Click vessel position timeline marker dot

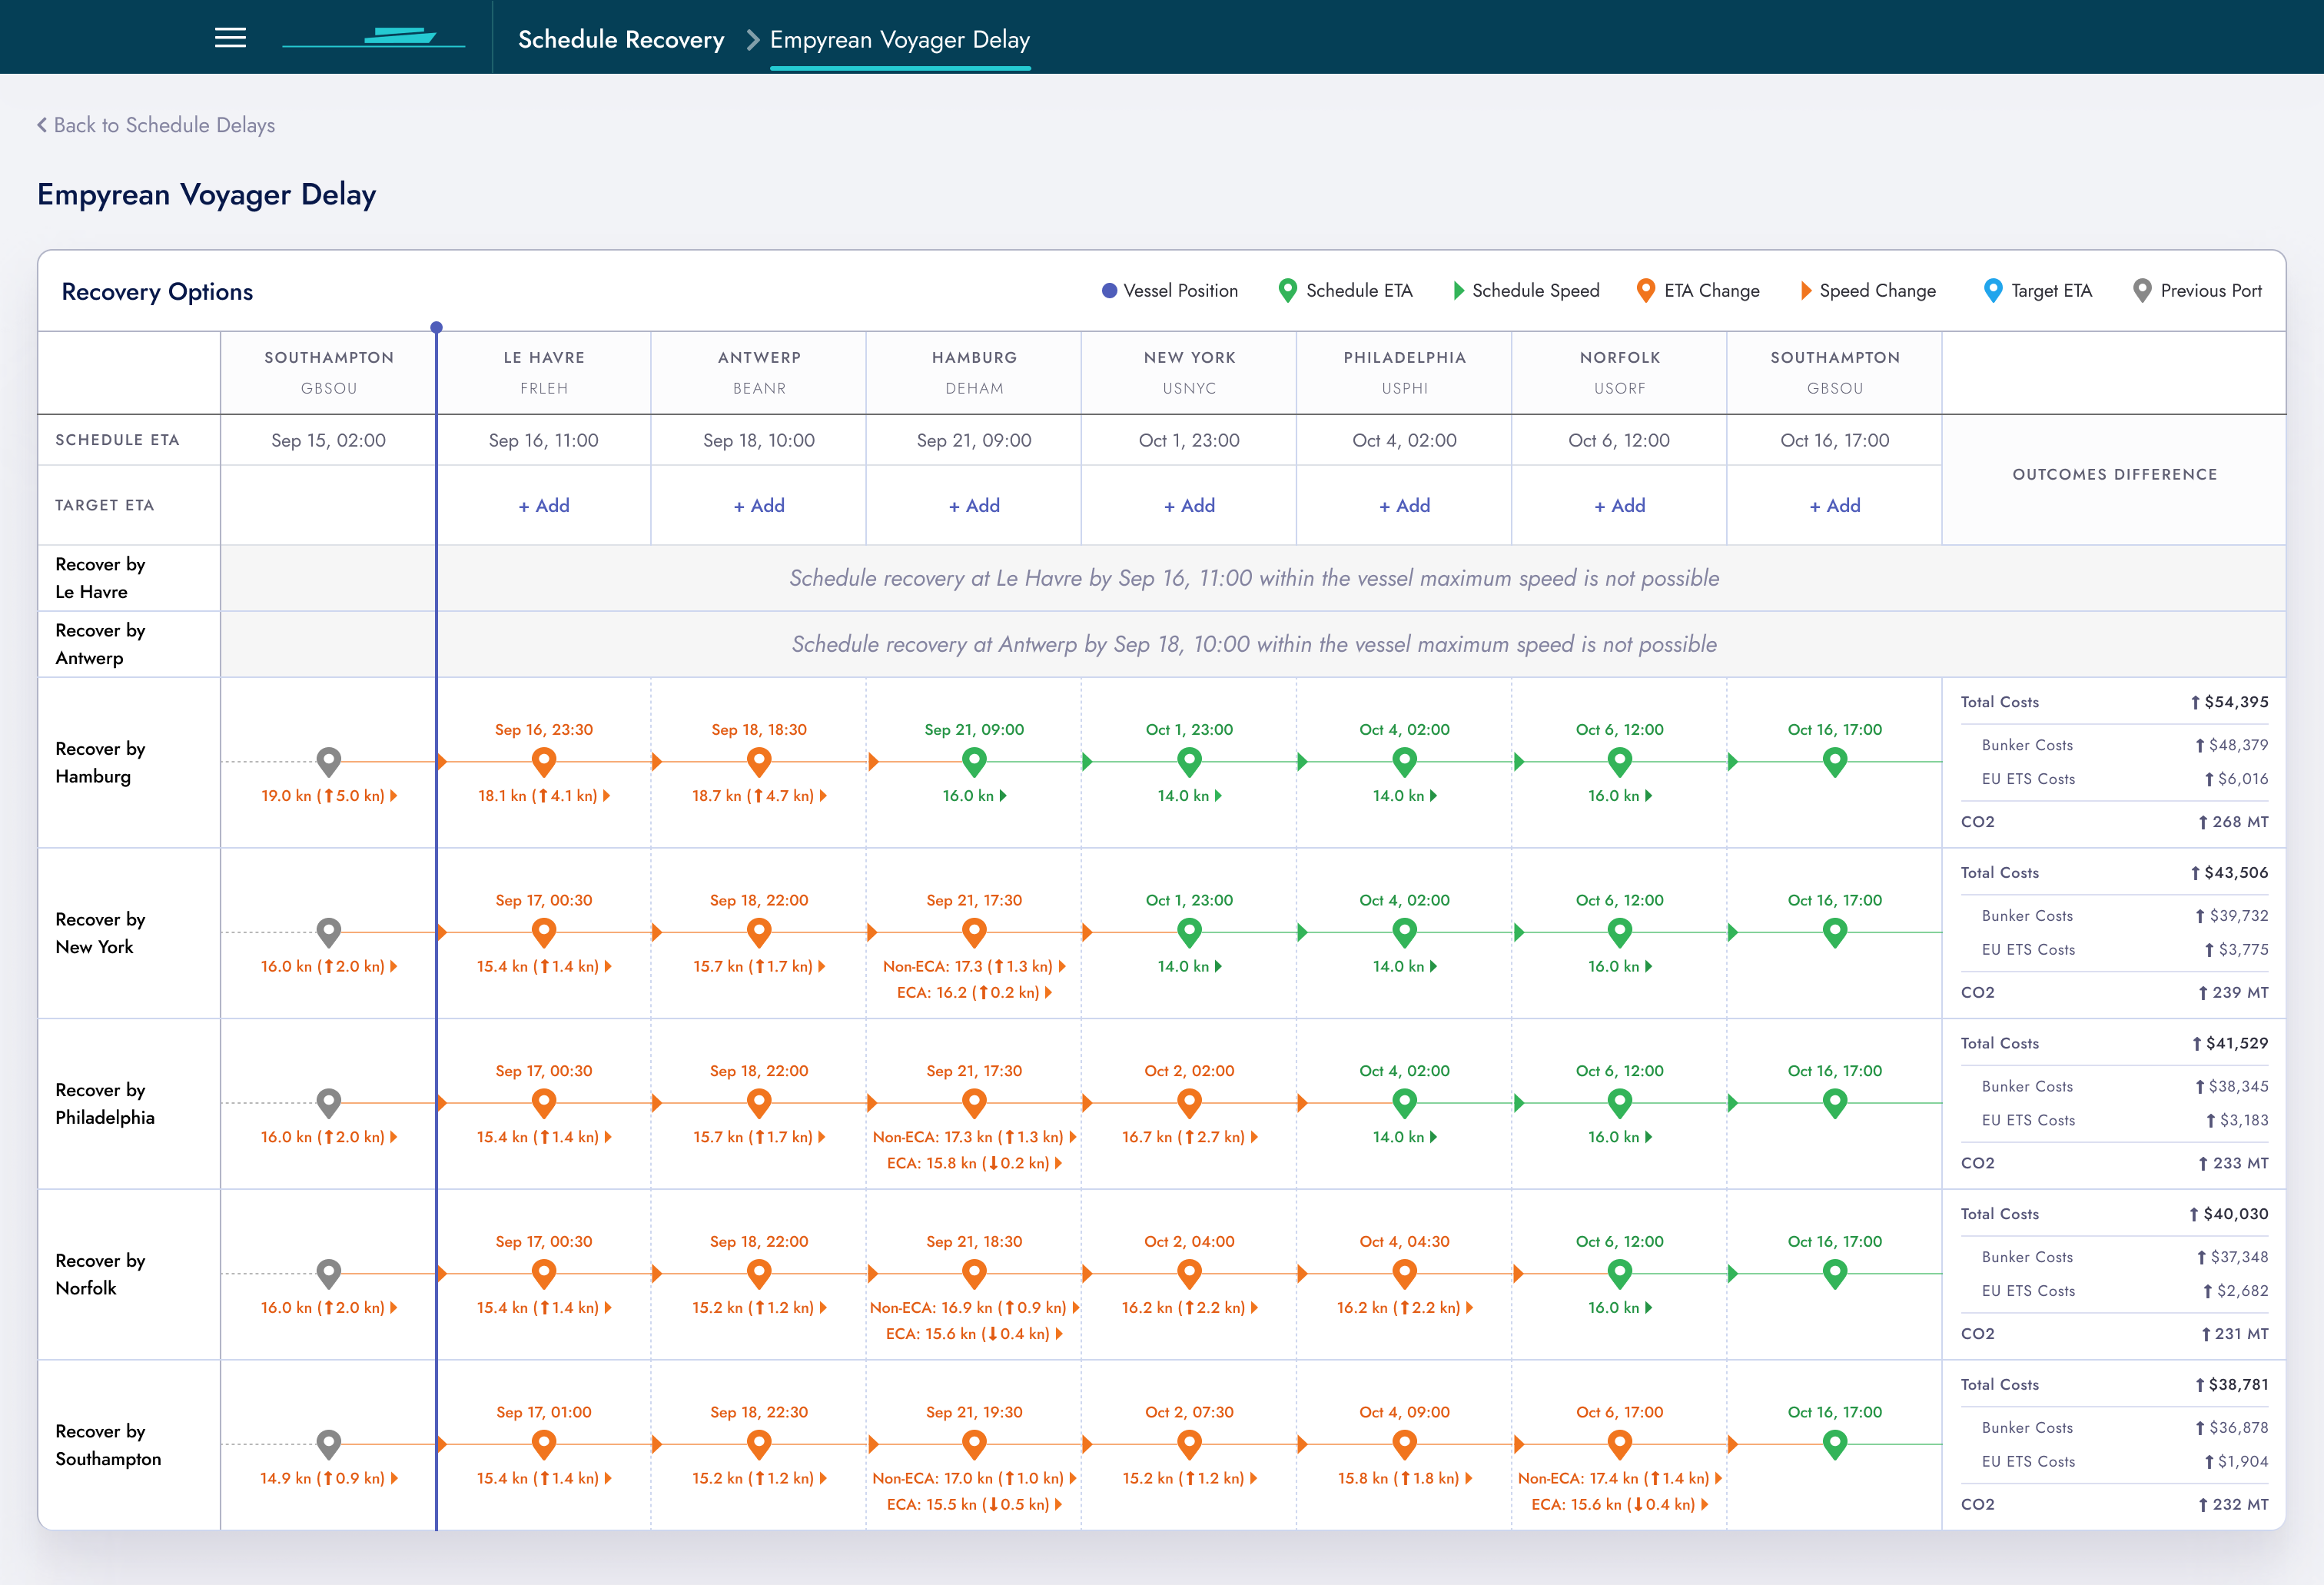click(436, 327)
